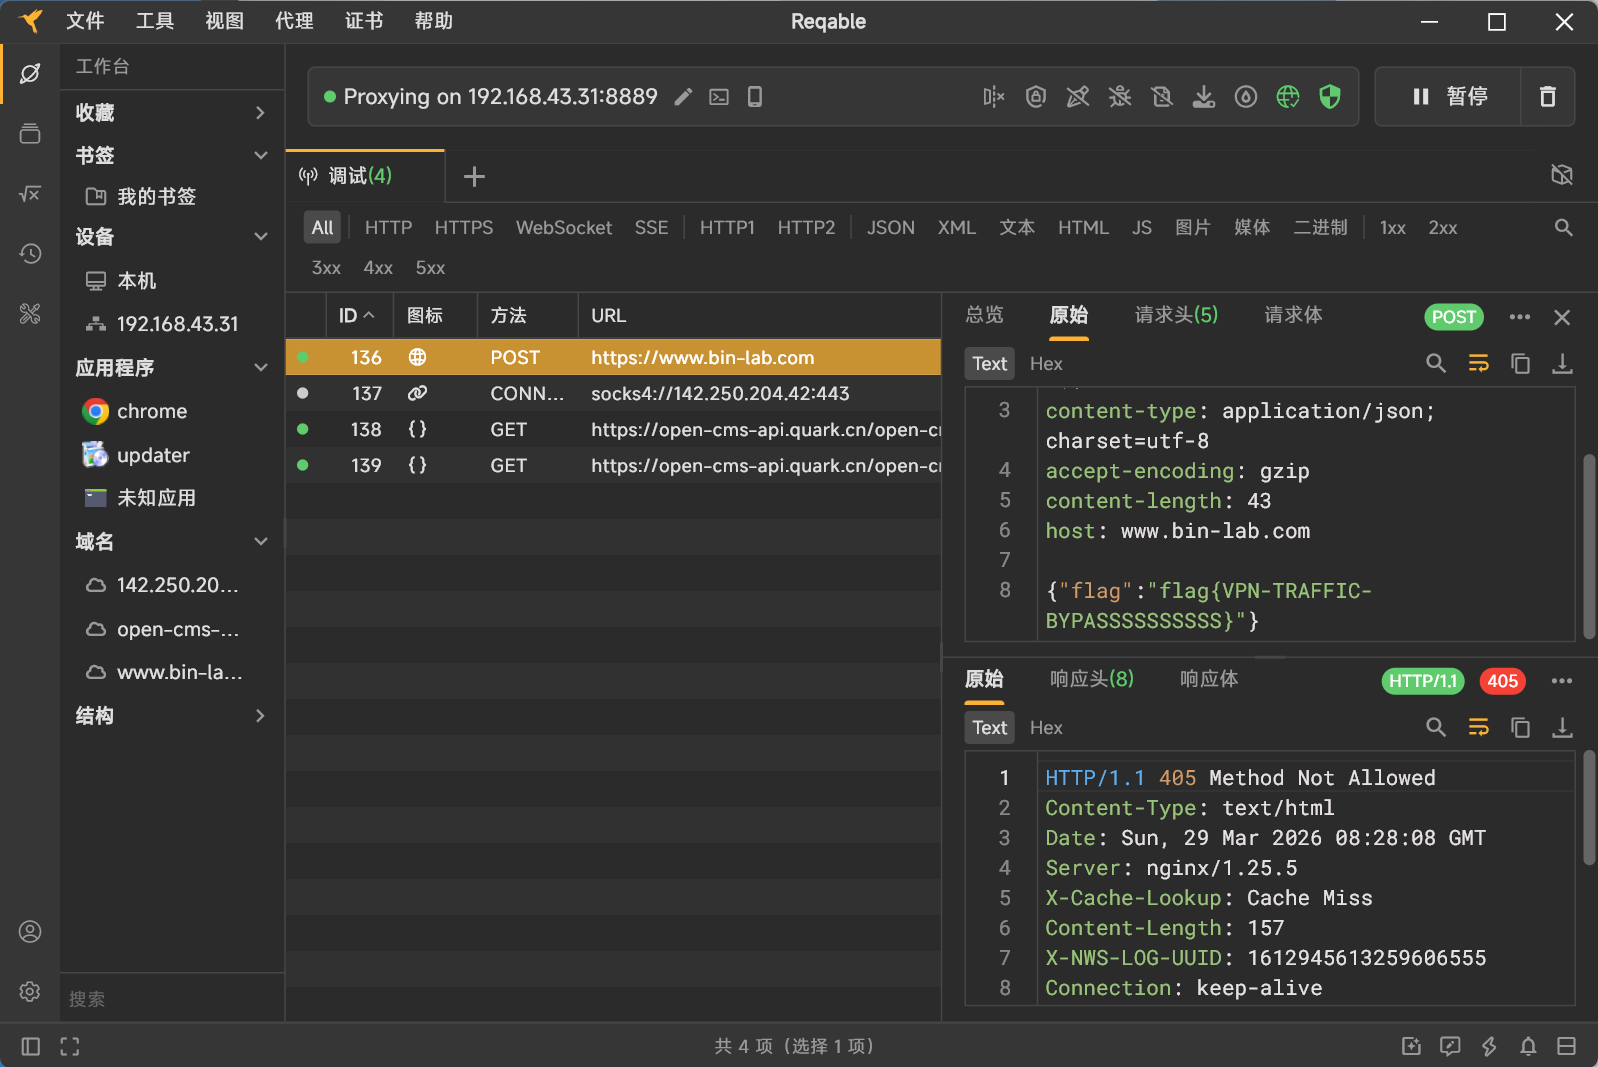Click the download icon in the proxy toolbar

(1204, 97)
